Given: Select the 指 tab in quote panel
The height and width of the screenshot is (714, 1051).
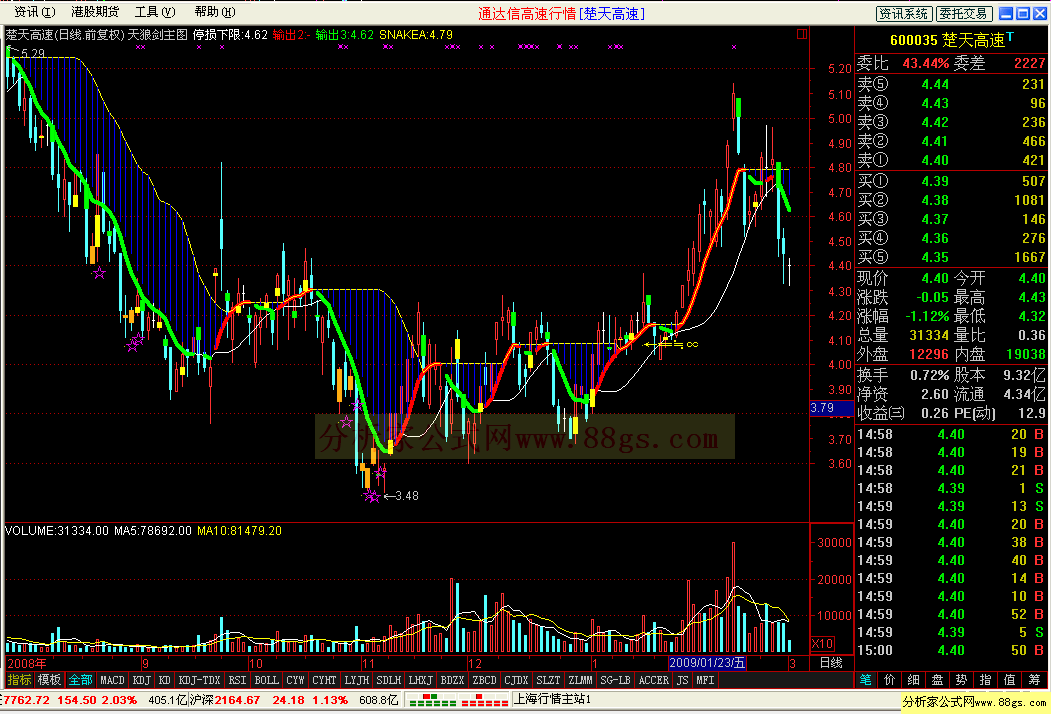Looking at the screenshot, I should point(986,680).
